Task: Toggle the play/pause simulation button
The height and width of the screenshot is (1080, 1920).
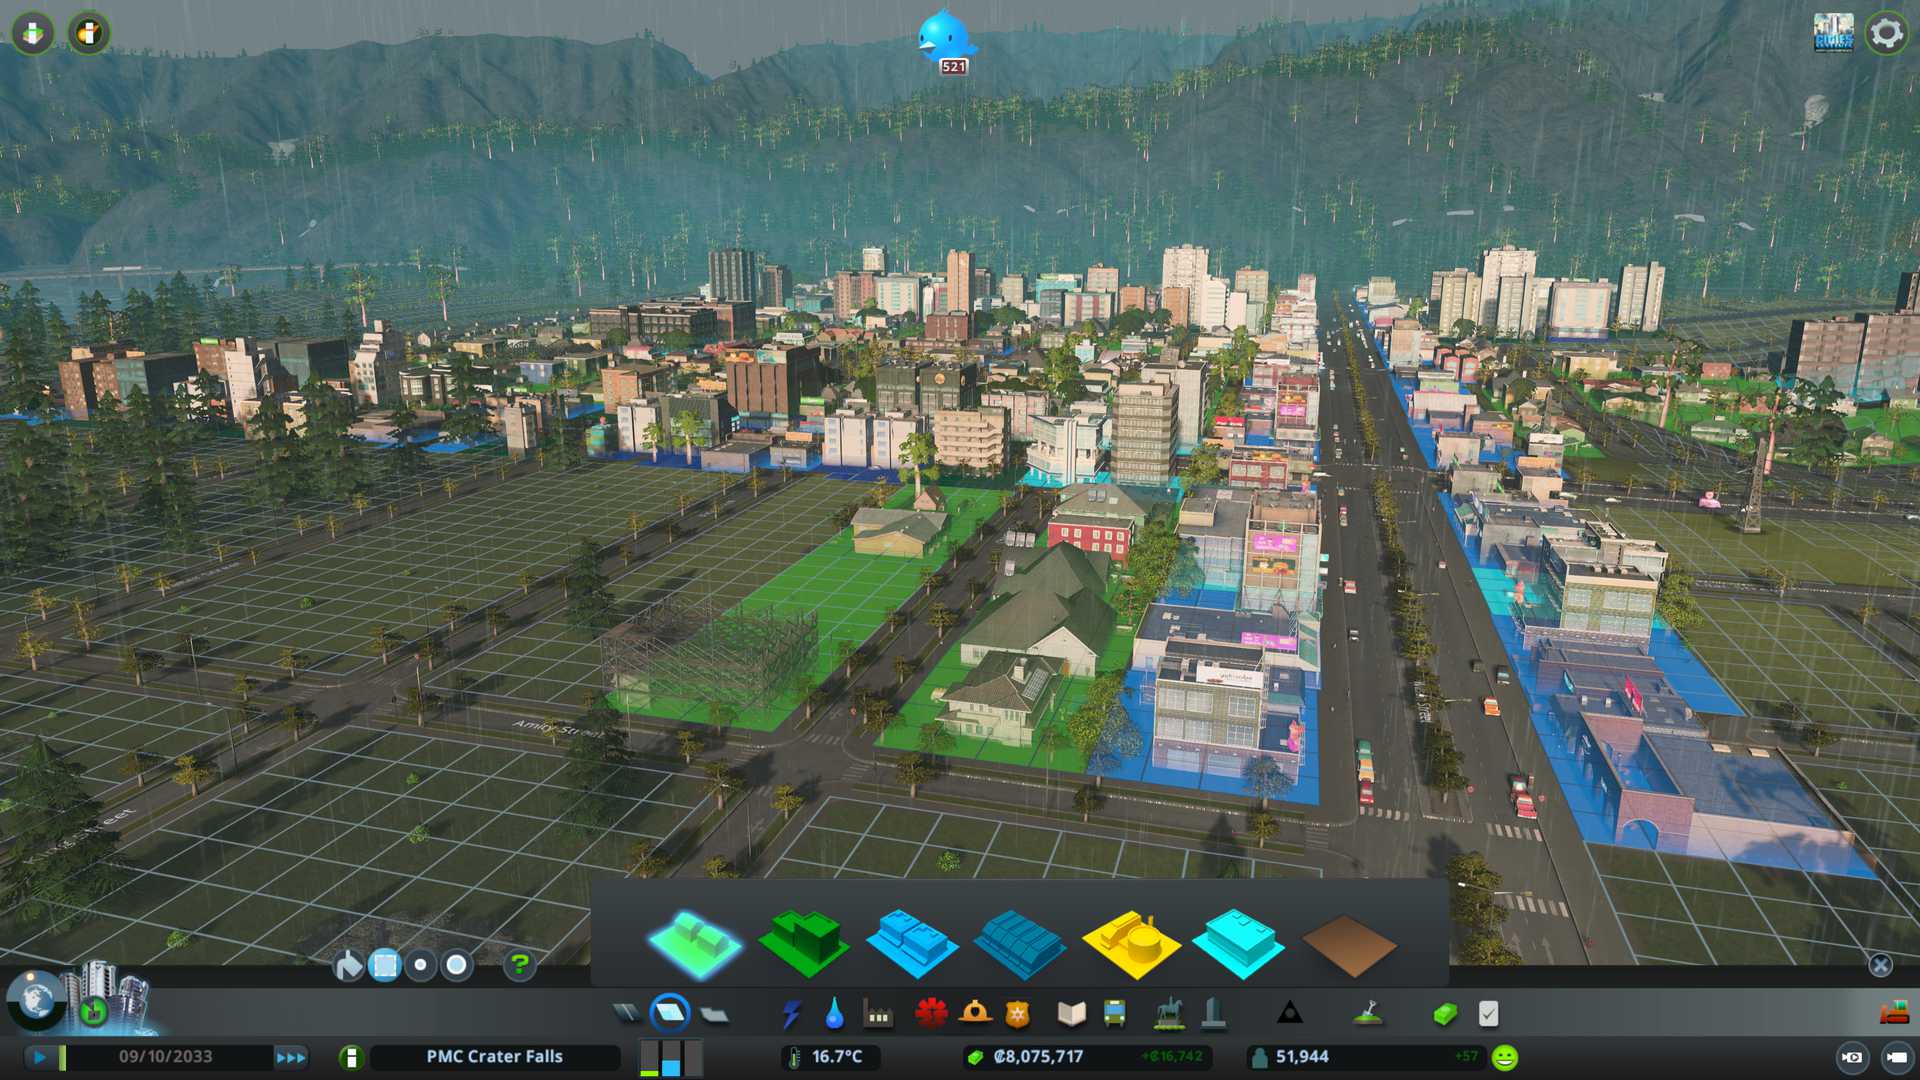Action: (x=40, y=1057)
